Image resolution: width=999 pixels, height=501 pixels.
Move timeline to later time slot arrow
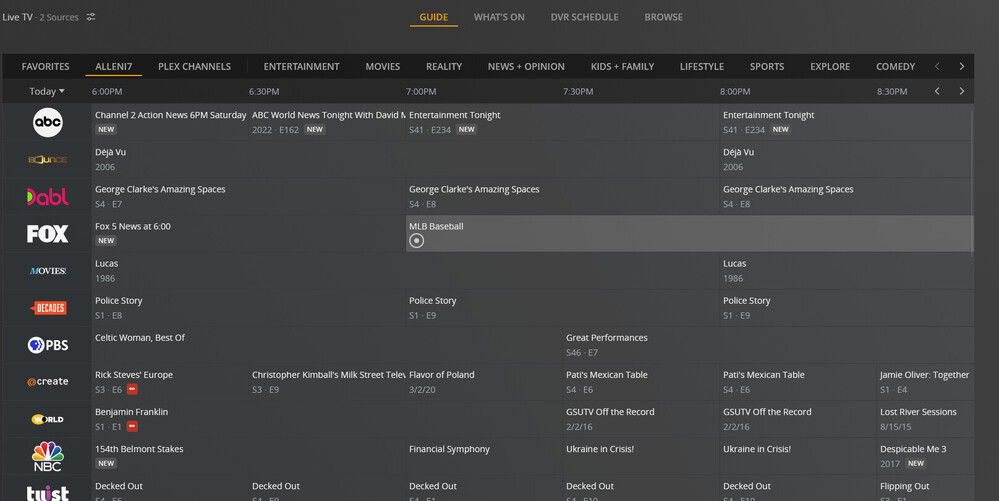pyautogui.click(x=962, y=91)
